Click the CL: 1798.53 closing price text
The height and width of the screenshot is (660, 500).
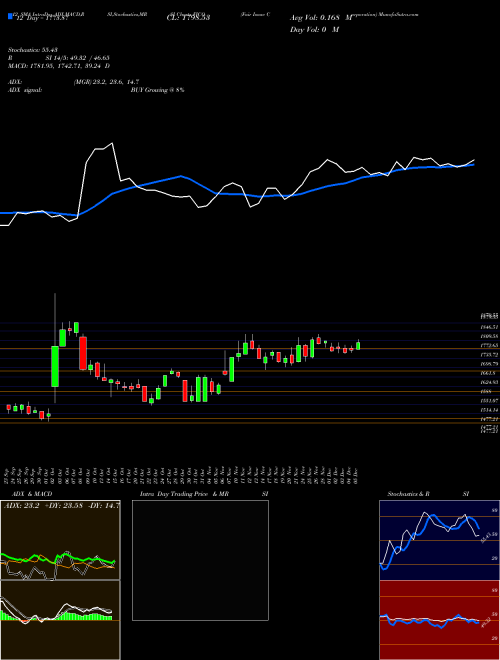click(188, 18)
